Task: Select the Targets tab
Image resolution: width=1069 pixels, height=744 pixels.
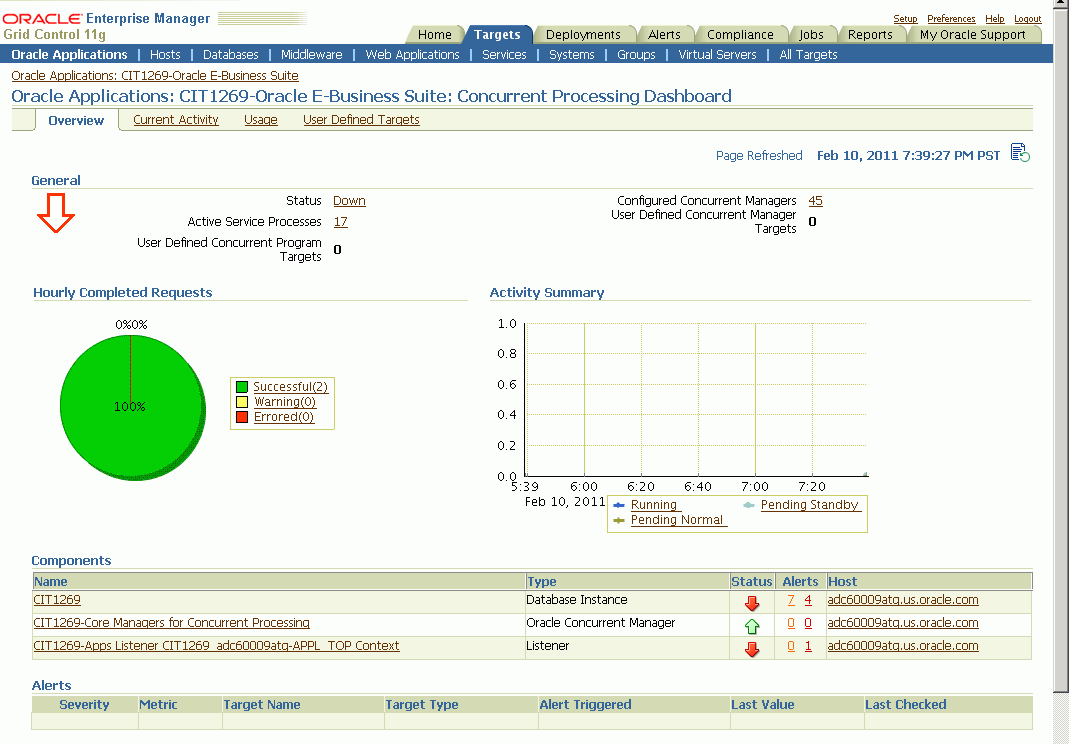Action: (497, 35)
